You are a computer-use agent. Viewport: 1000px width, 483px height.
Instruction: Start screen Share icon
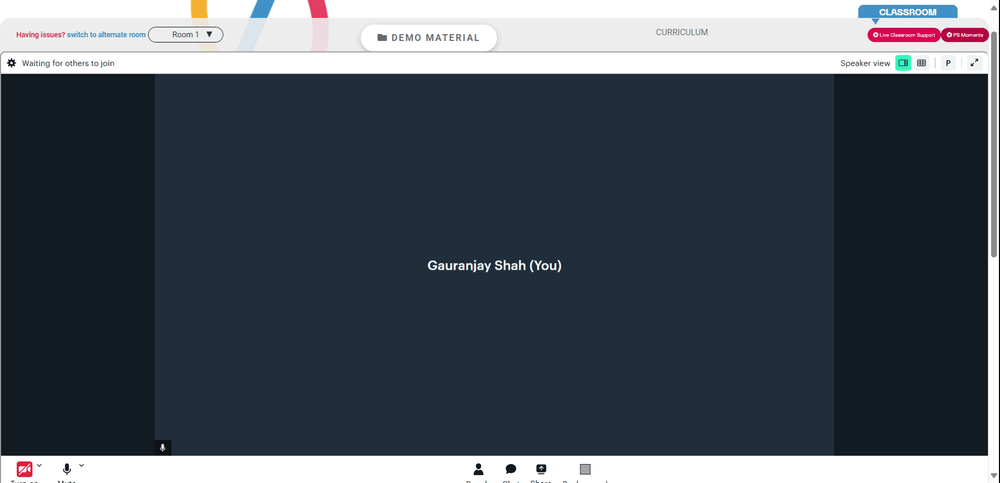pos(541,470)
